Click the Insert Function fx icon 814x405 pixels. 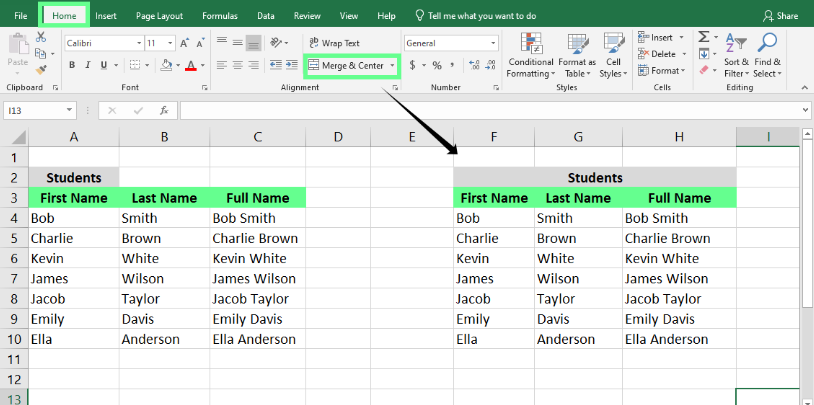click(x=163, y=110)
